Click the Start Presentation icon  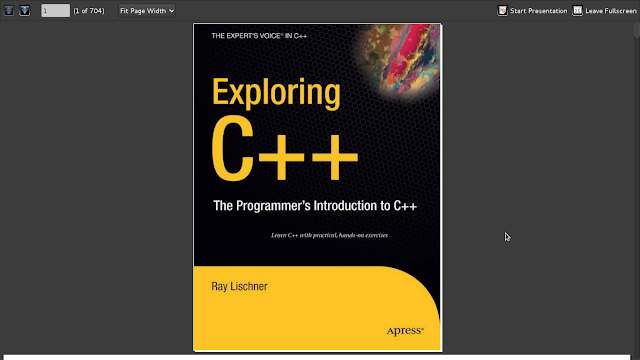[502, 11]
